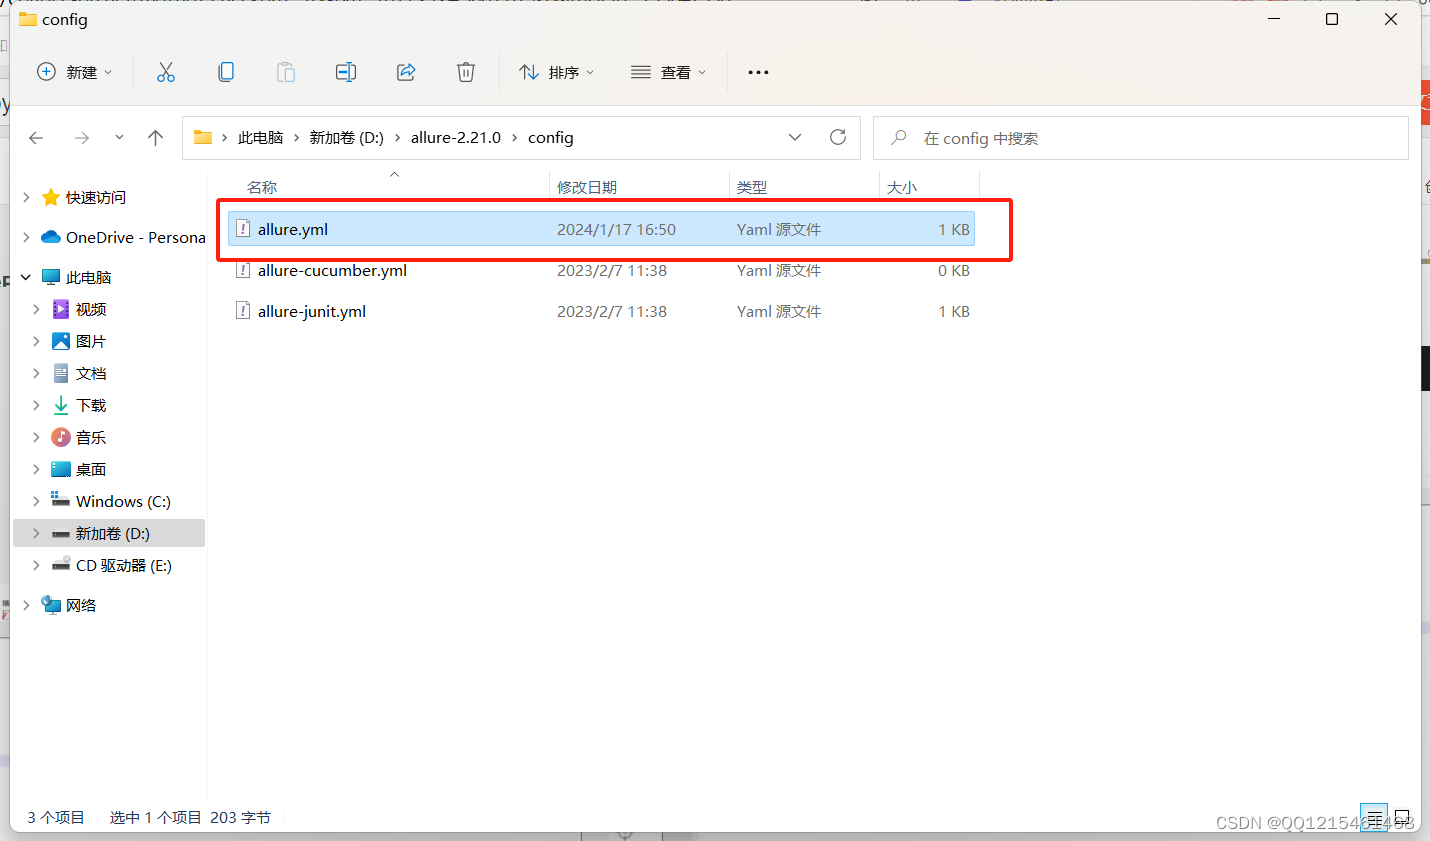
Task: Go up one folder level arrow
Action: coord(155,138)
